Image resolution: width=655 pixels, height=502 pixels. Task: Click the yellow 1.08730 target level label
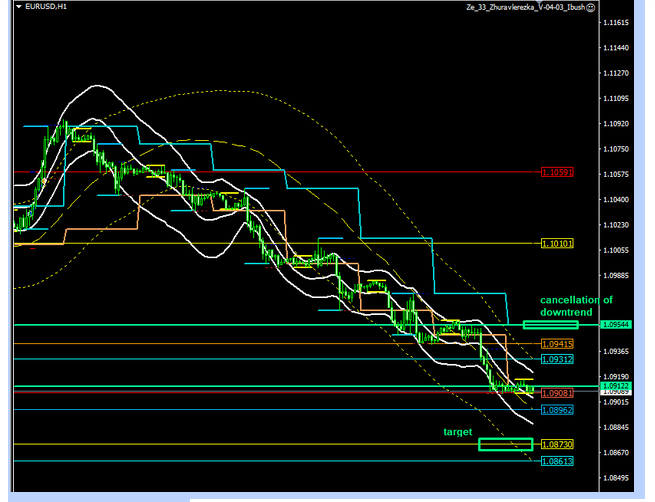(556, 444)
